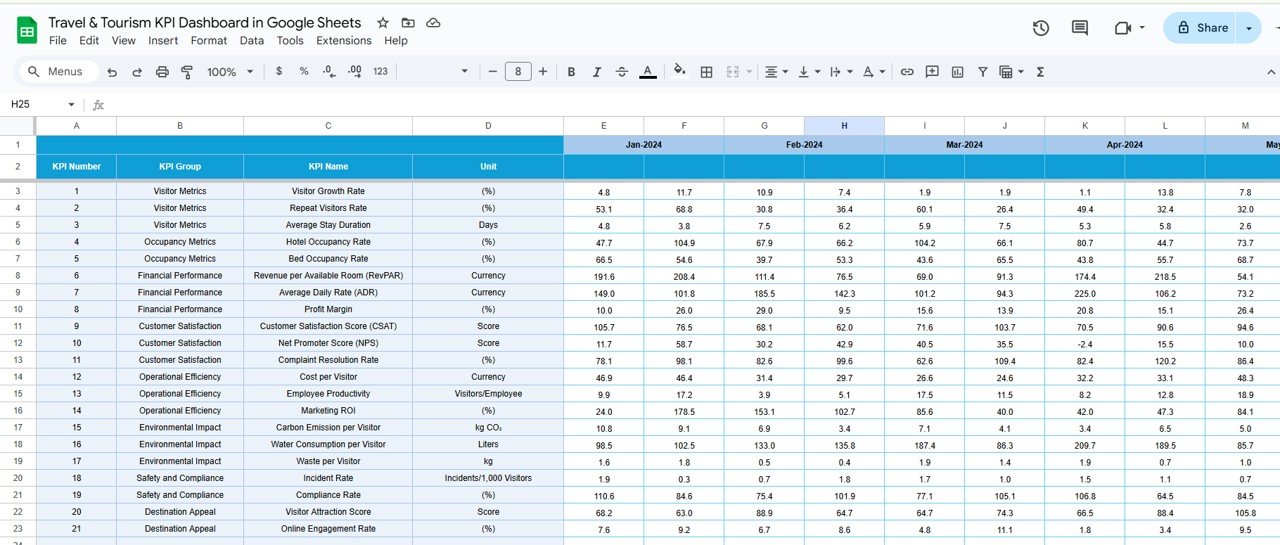
Task: Open the File menu
Action: point(58,41)
